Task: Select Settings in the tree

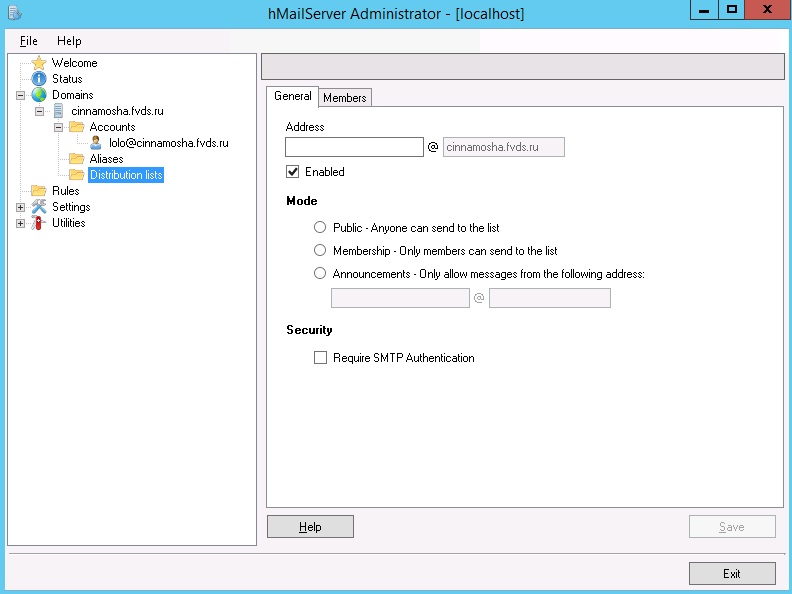Action: (71, 207)
